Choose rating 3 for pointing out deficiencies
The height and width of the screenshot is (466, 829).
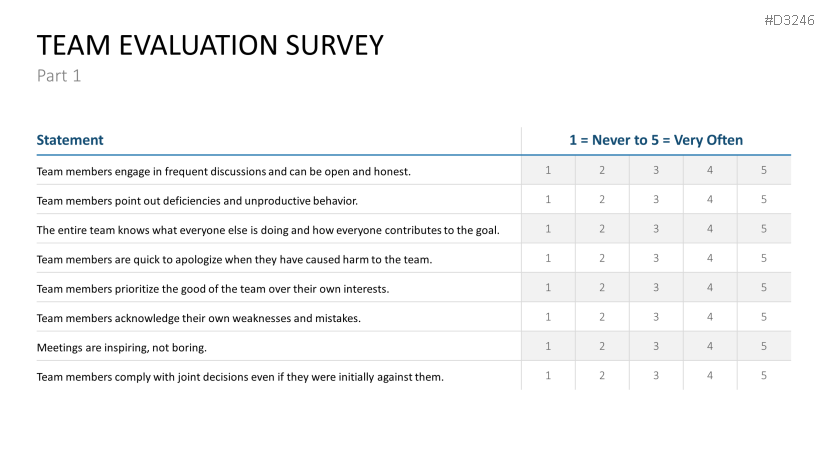click(656, 199)
